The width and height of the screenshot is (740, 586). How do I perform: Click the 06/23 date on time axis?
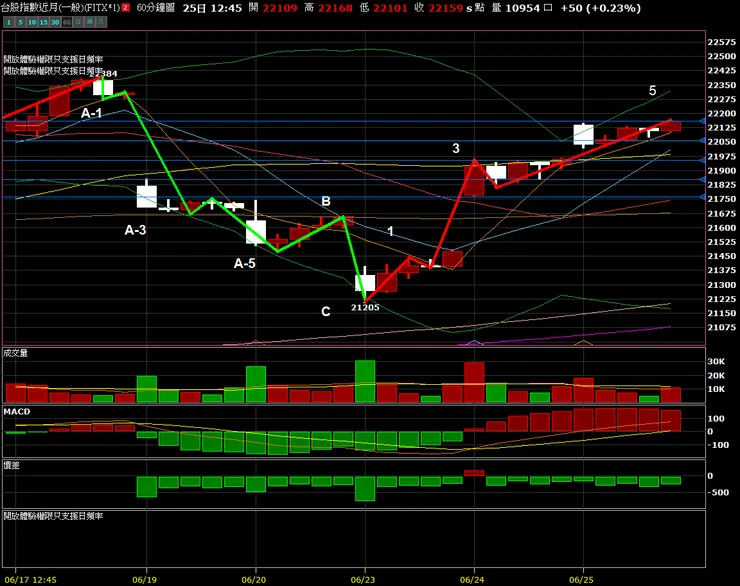363,579
